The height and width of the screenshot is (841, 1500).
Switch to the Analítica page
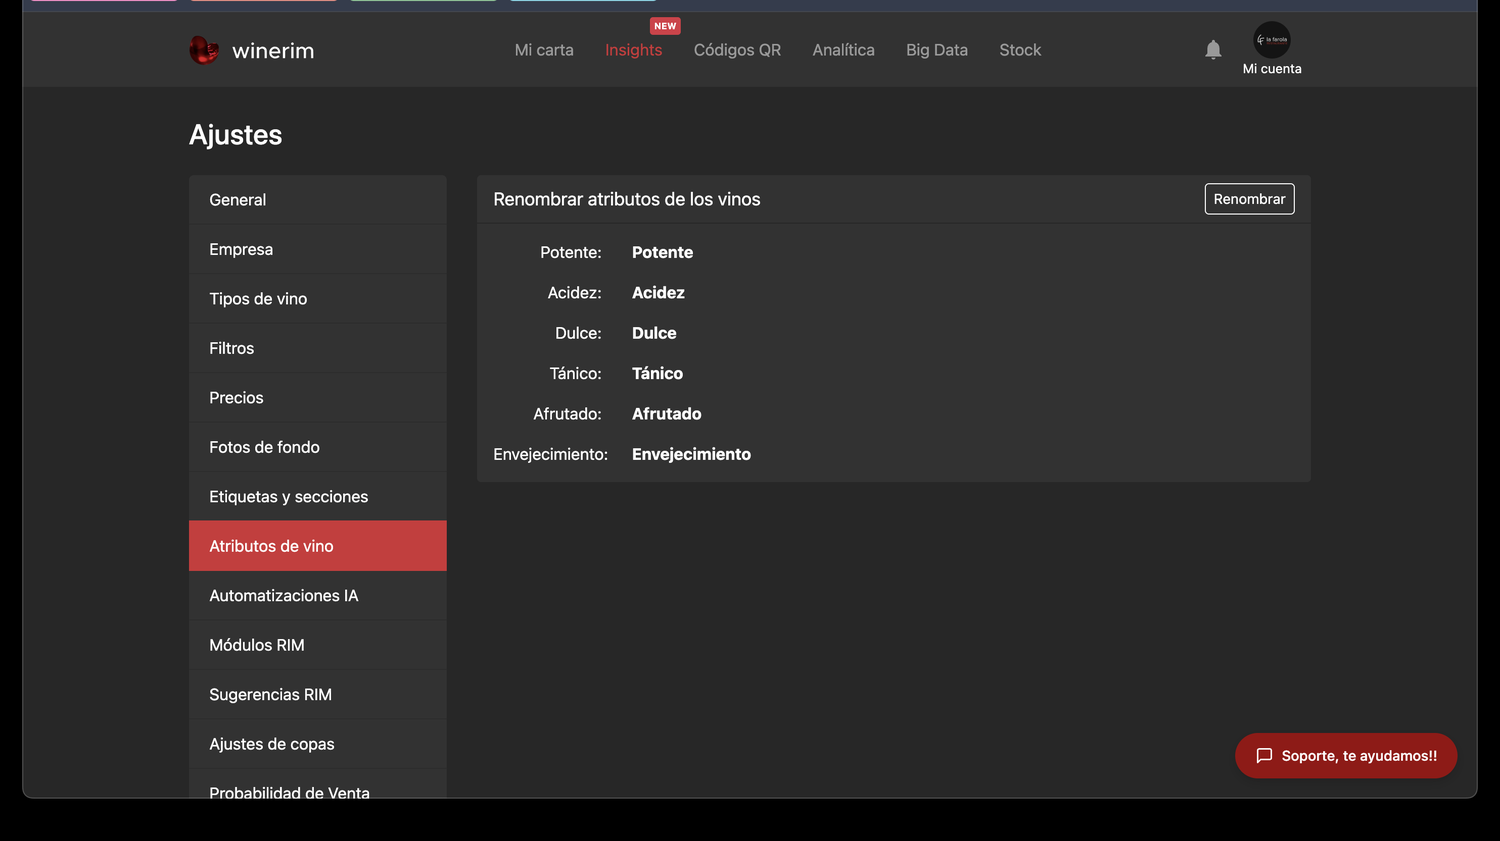pyautogui.click(x=843, y=50)
